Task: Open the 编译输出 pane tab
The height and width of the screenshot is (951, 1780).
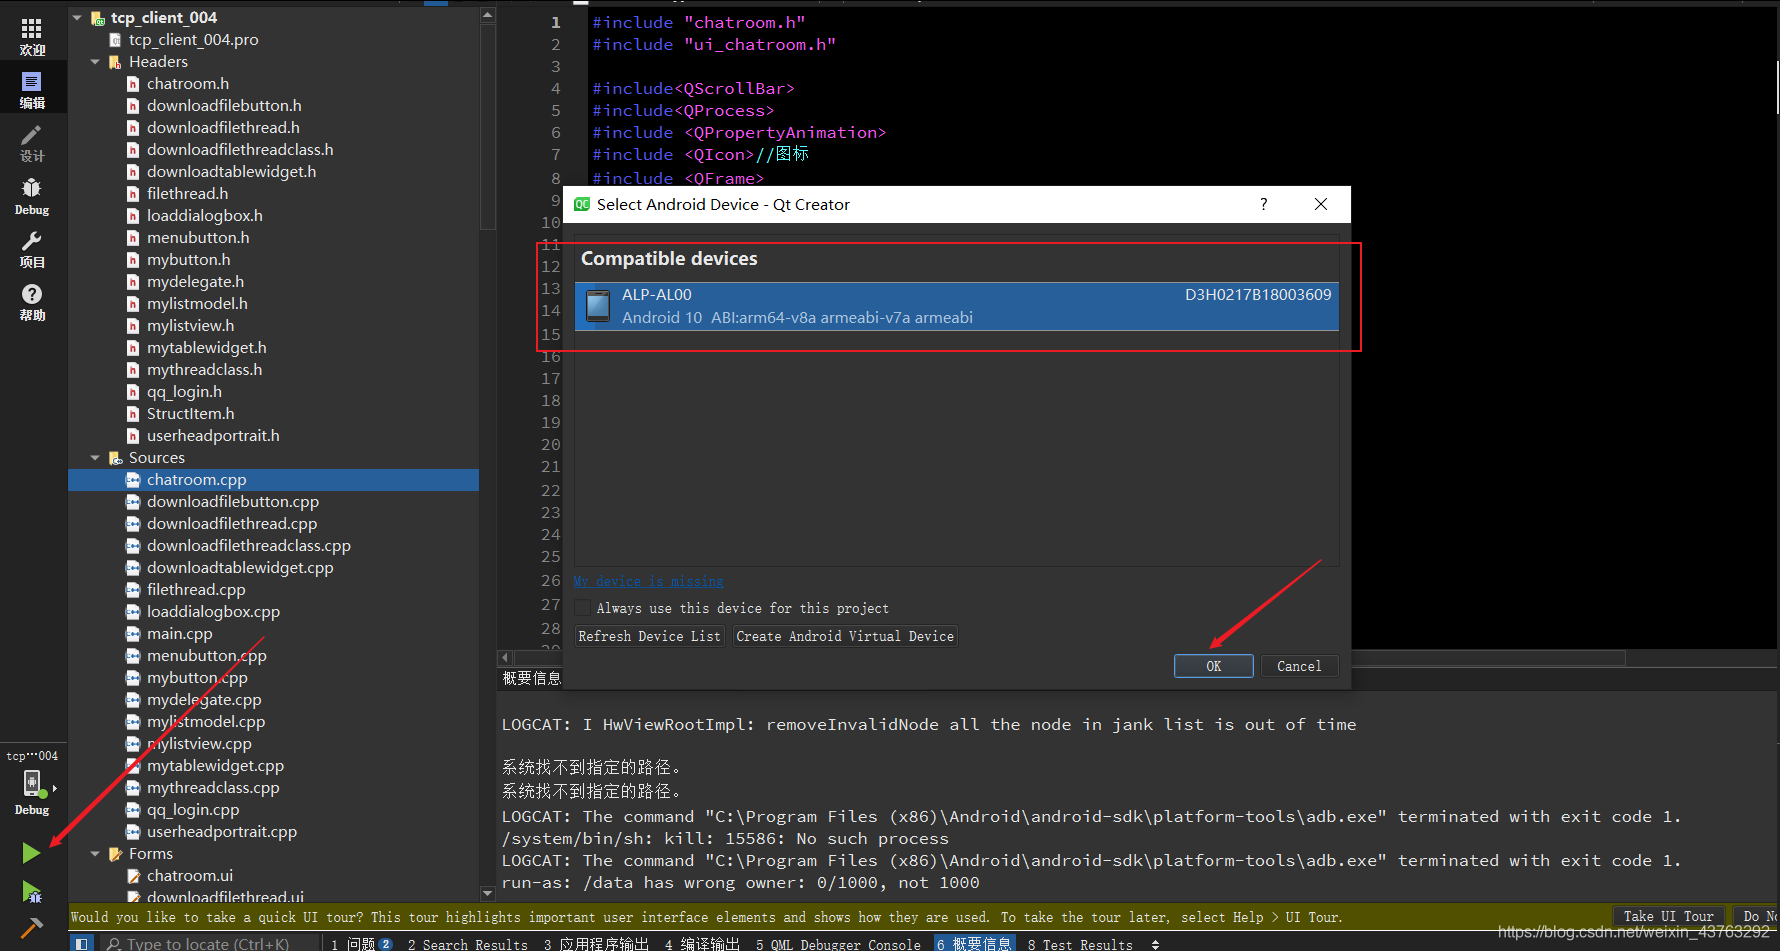Action: [702, 944]
